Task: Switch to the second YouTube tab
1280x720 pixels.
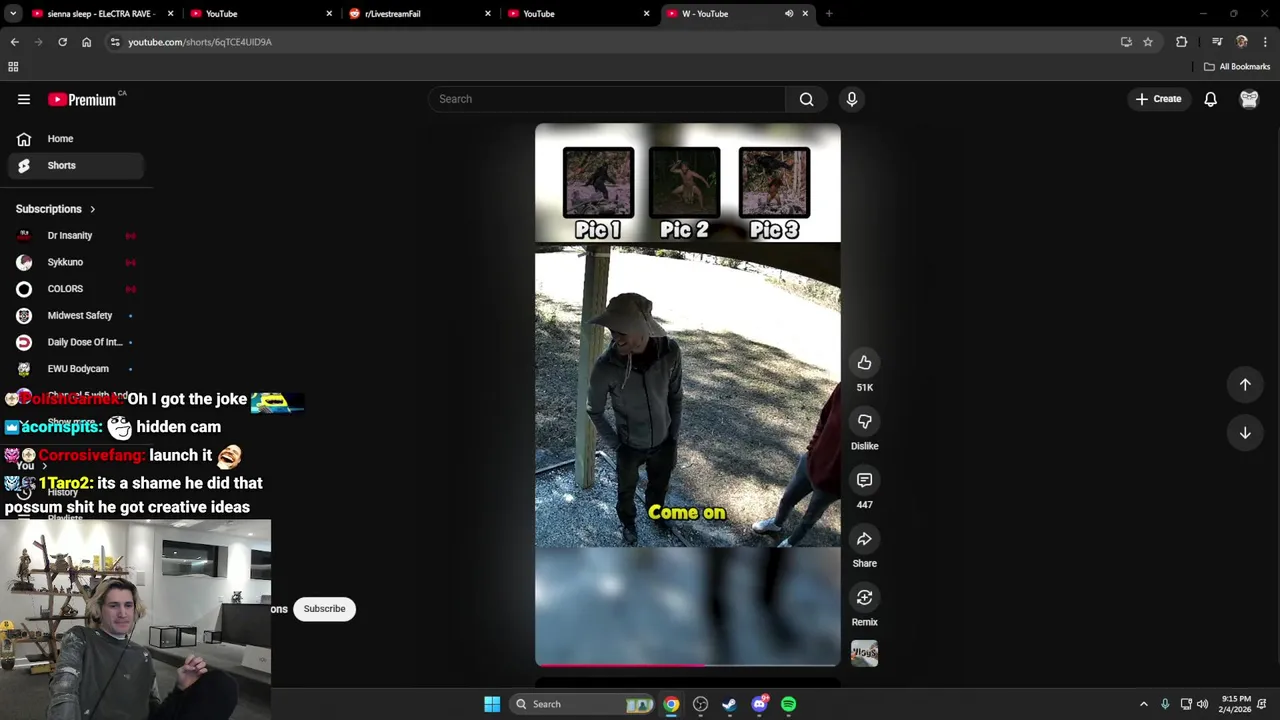Action: [260, 14]
